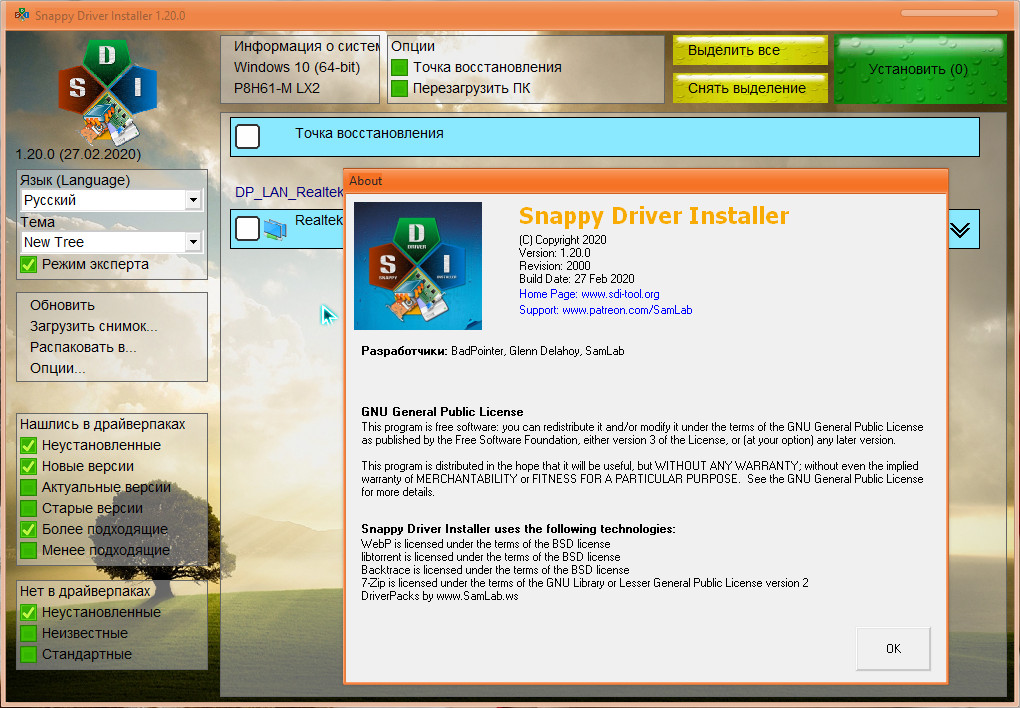Click the SDI logo in the left sidebar
Viewport: 1020px width, 708px height.
point(107,91)
